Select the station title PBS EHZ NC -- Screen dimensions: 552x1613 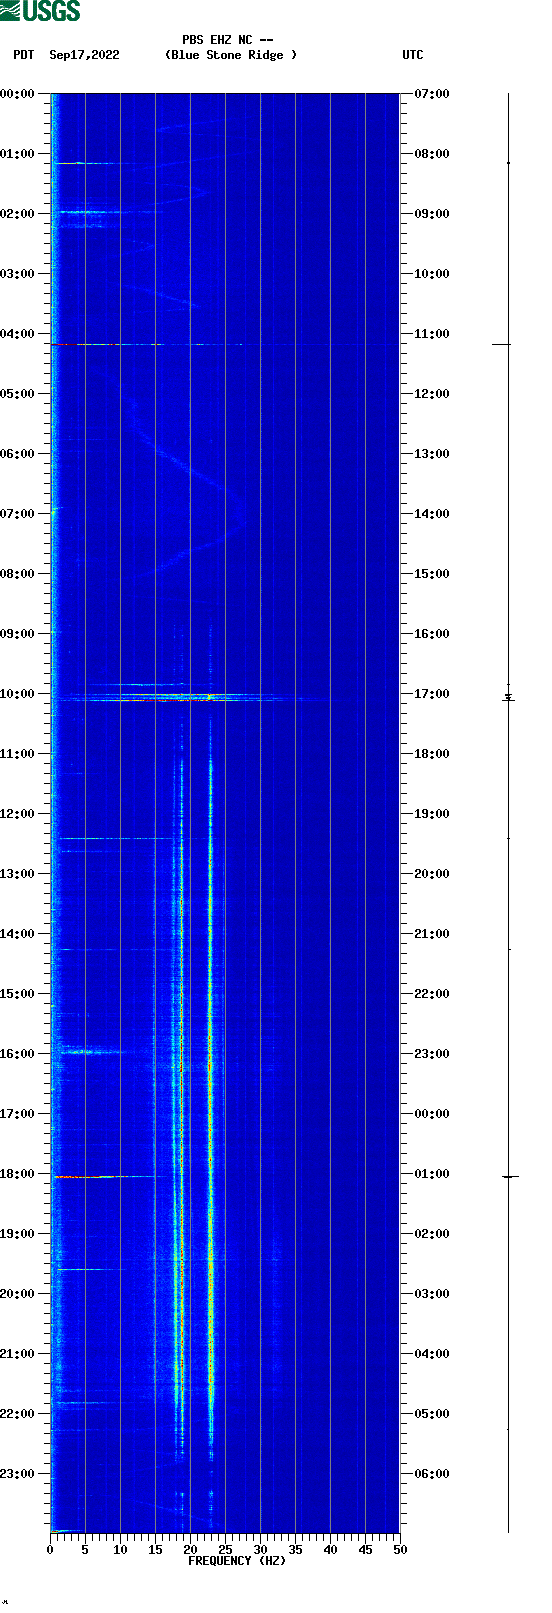click(x=227, y=40)
